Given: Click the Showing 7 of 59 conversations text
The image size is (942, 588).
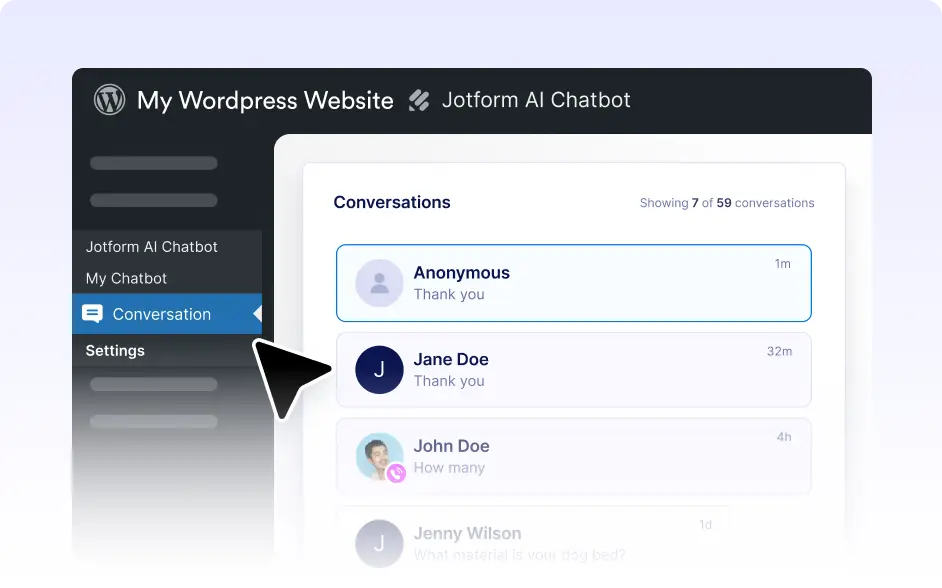Looking at the screenshot, I should click(727, 203).
